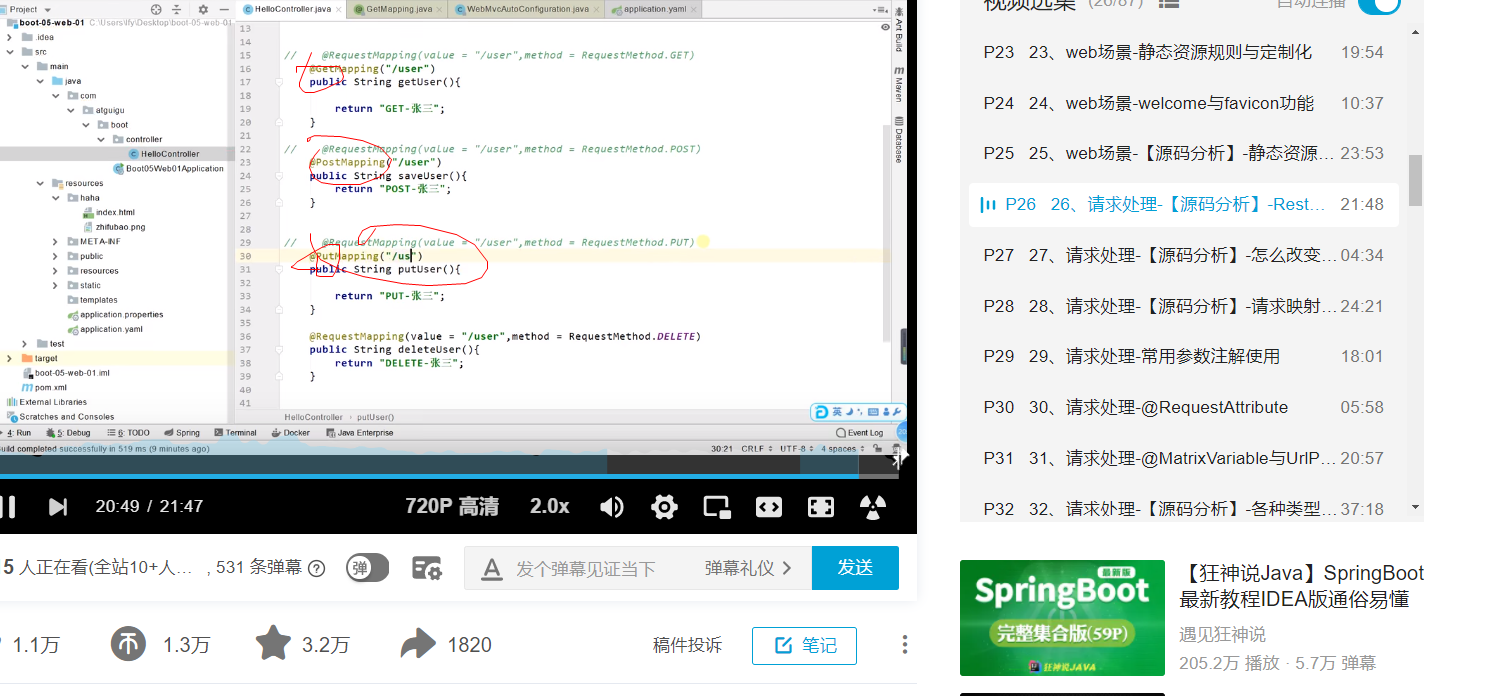Viewport: 1496px width, 696px height.
Task: Expand the static folder node
Action: coord(56,285)
